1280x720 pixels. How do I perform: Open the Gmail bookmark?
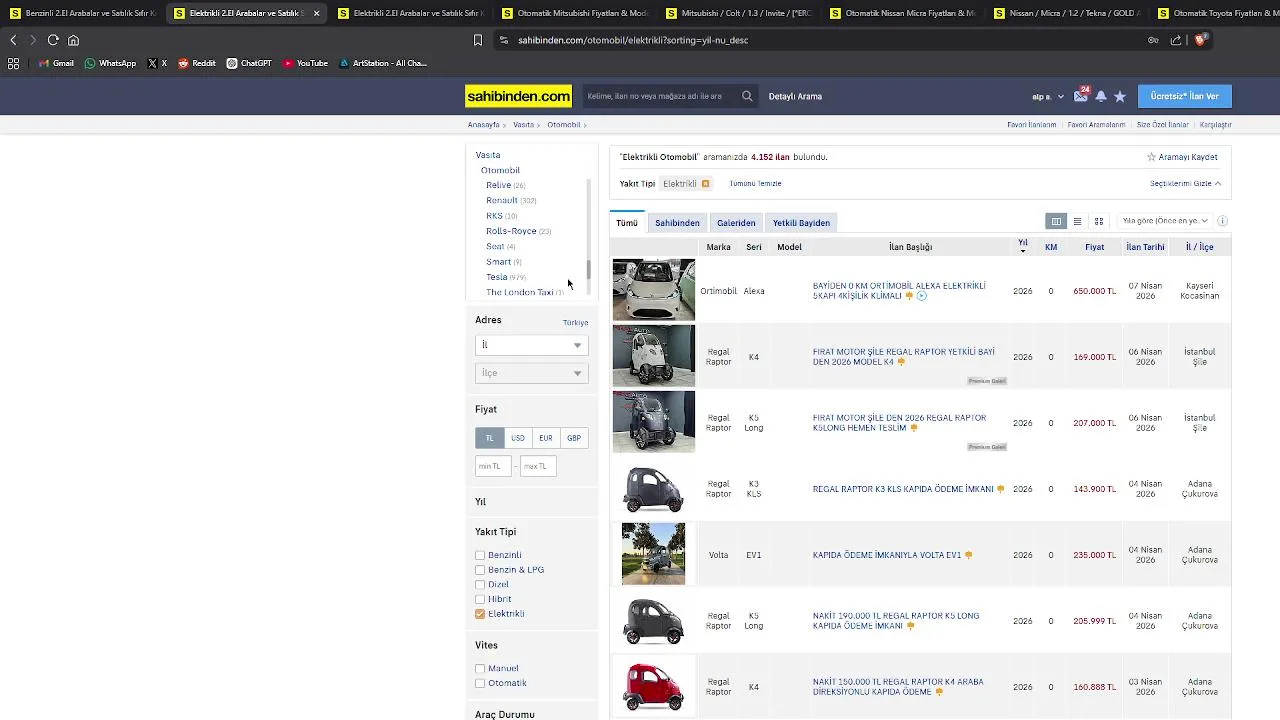57,63
